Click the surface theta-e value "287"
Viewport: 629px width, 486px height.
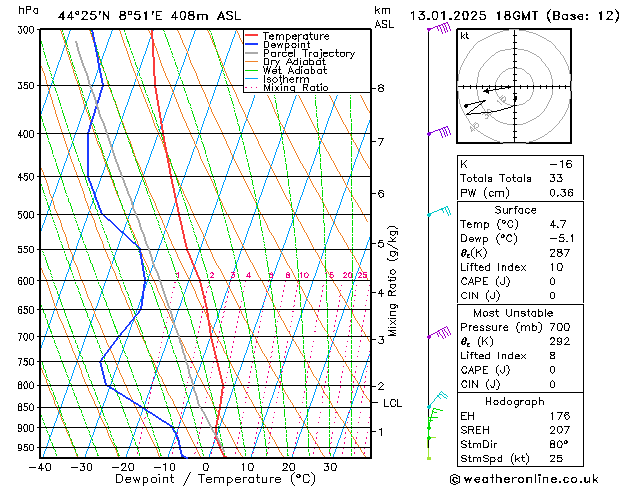[560, 253]
